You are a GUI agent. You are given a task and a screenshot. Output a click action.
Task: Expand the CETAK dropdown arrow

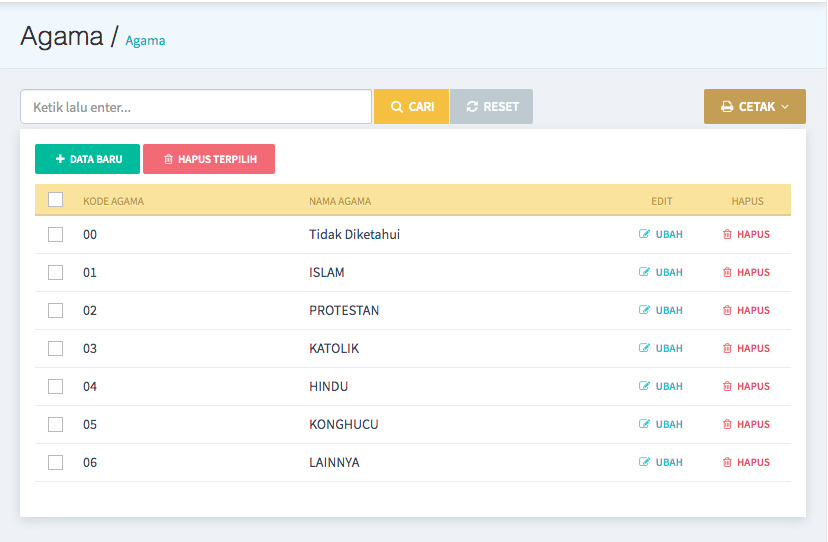(785, 107)
